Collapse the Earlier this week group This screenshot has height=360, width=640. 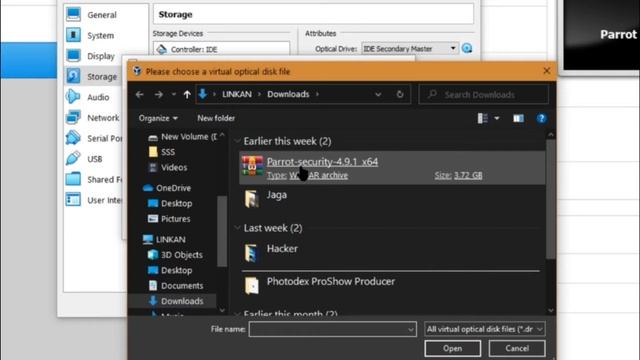click(237, 141)
